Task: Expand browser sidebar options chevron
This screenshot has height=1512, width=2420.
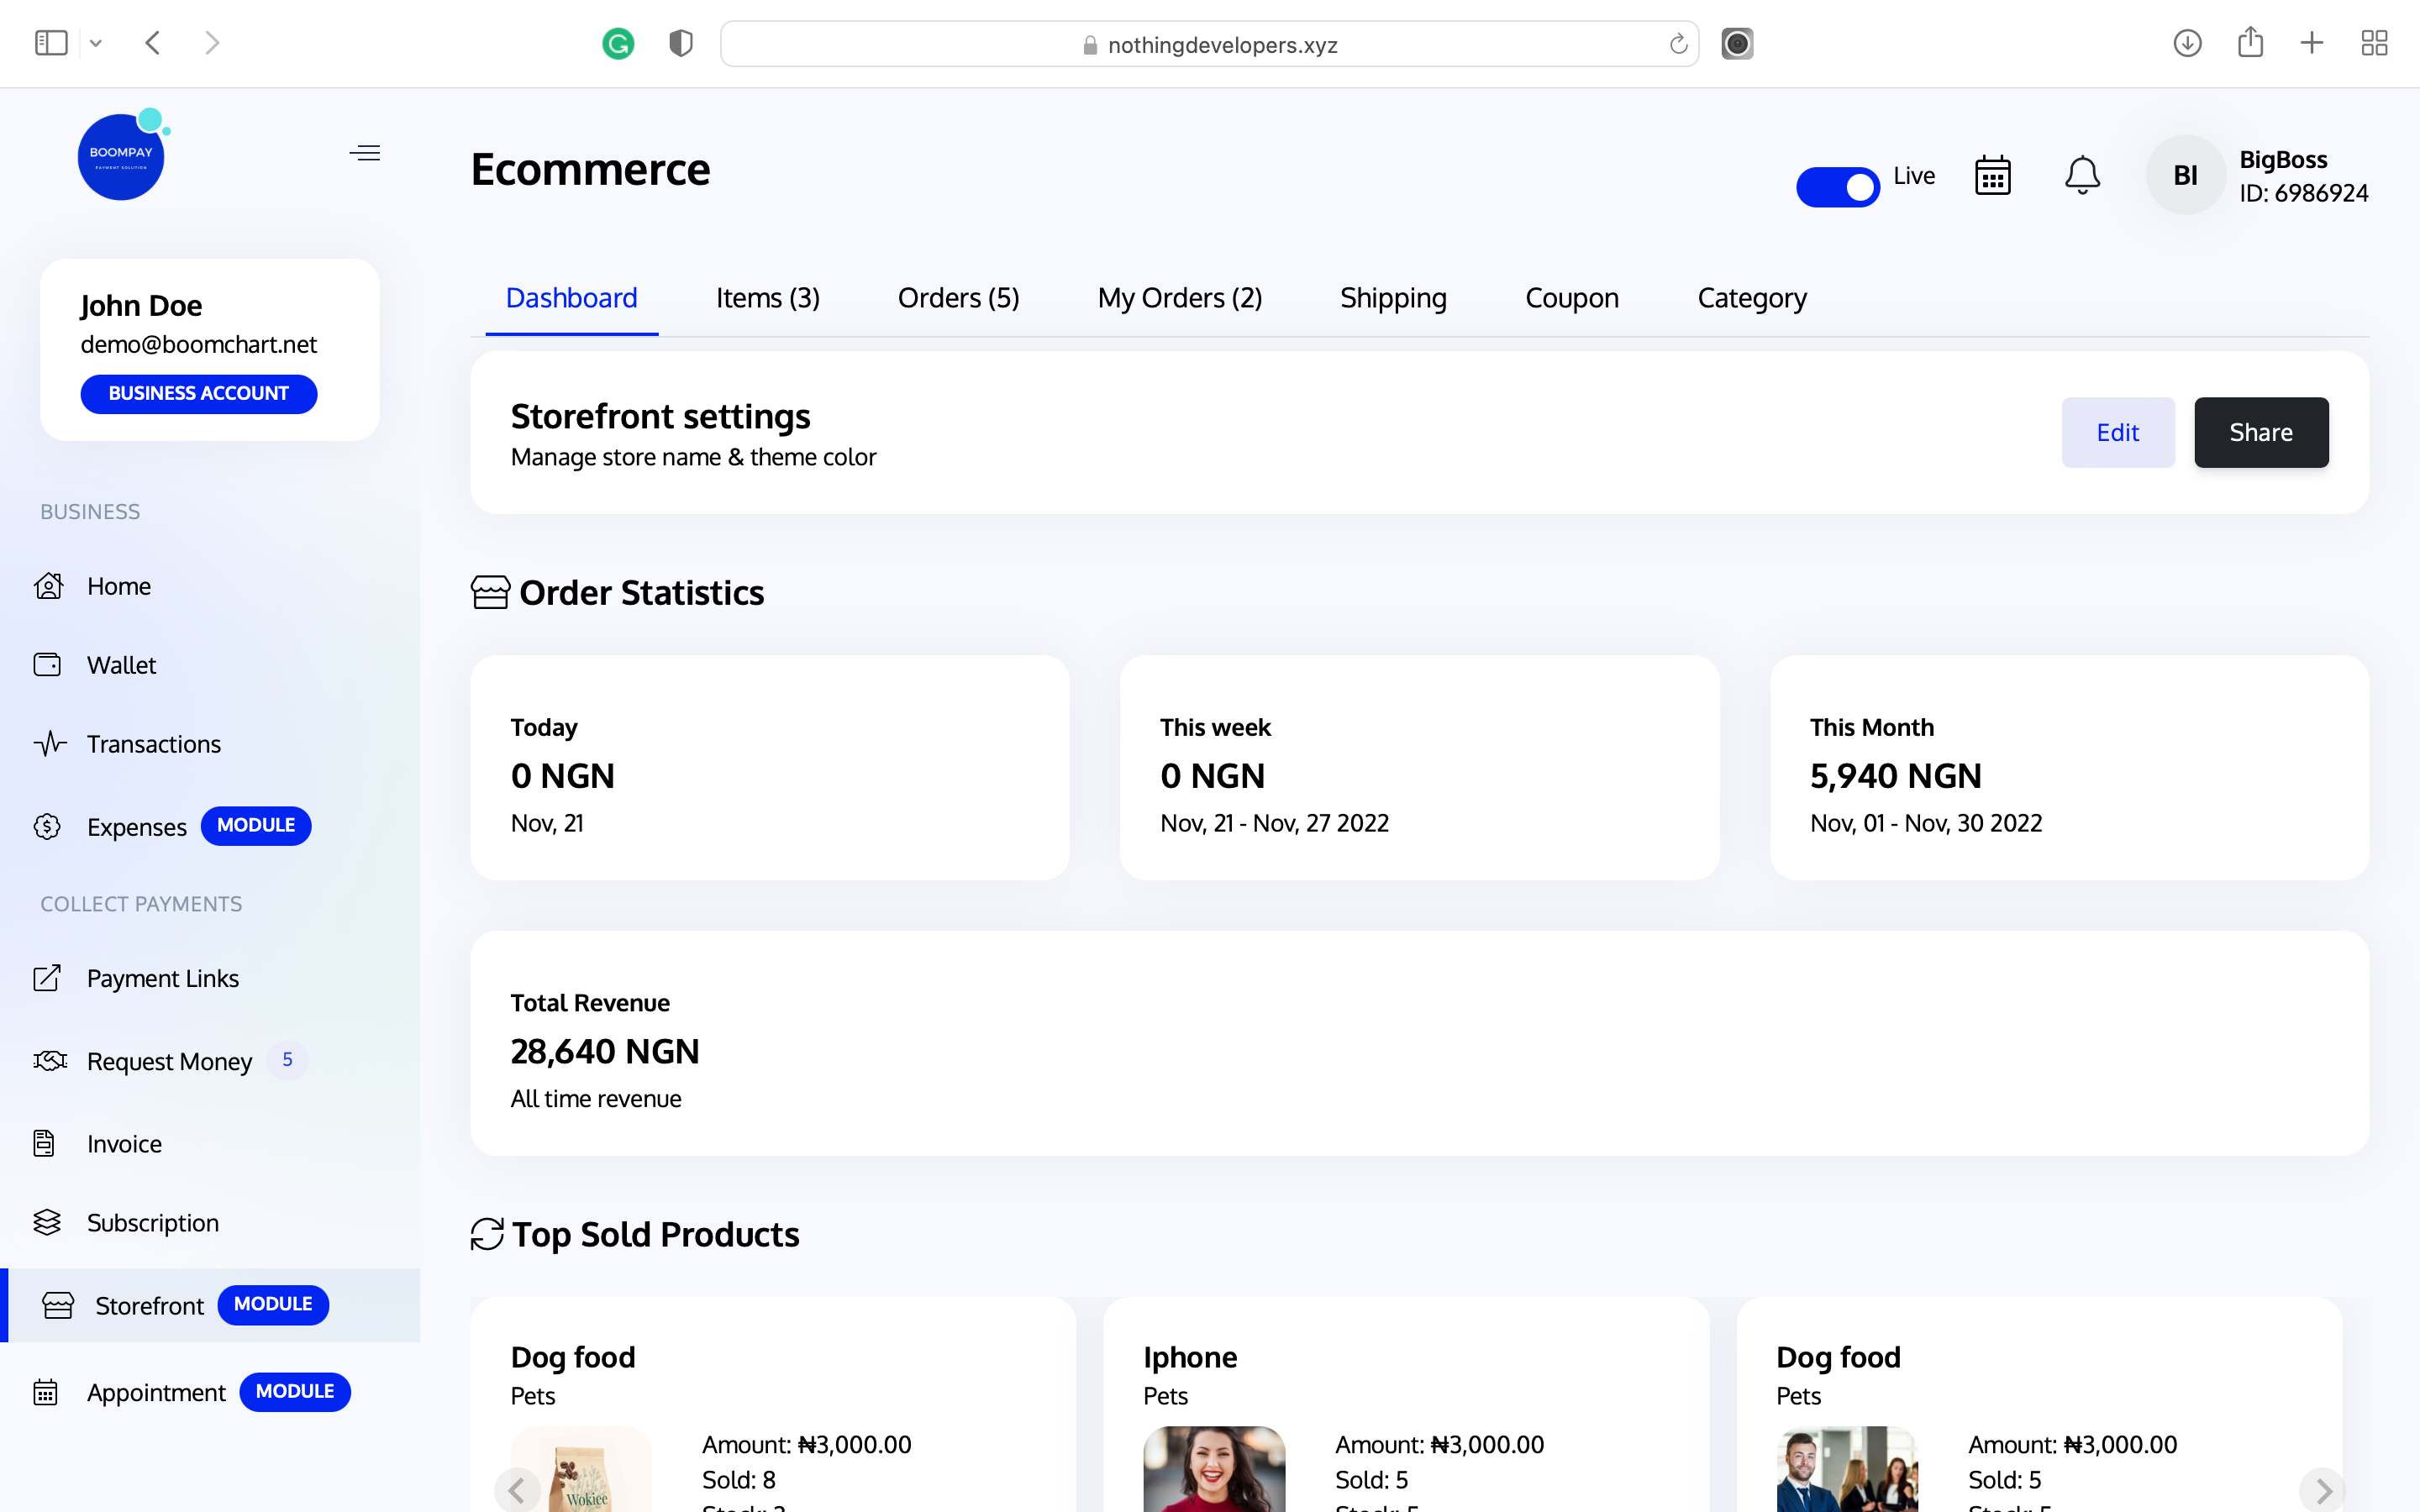Action: [96, 43]
